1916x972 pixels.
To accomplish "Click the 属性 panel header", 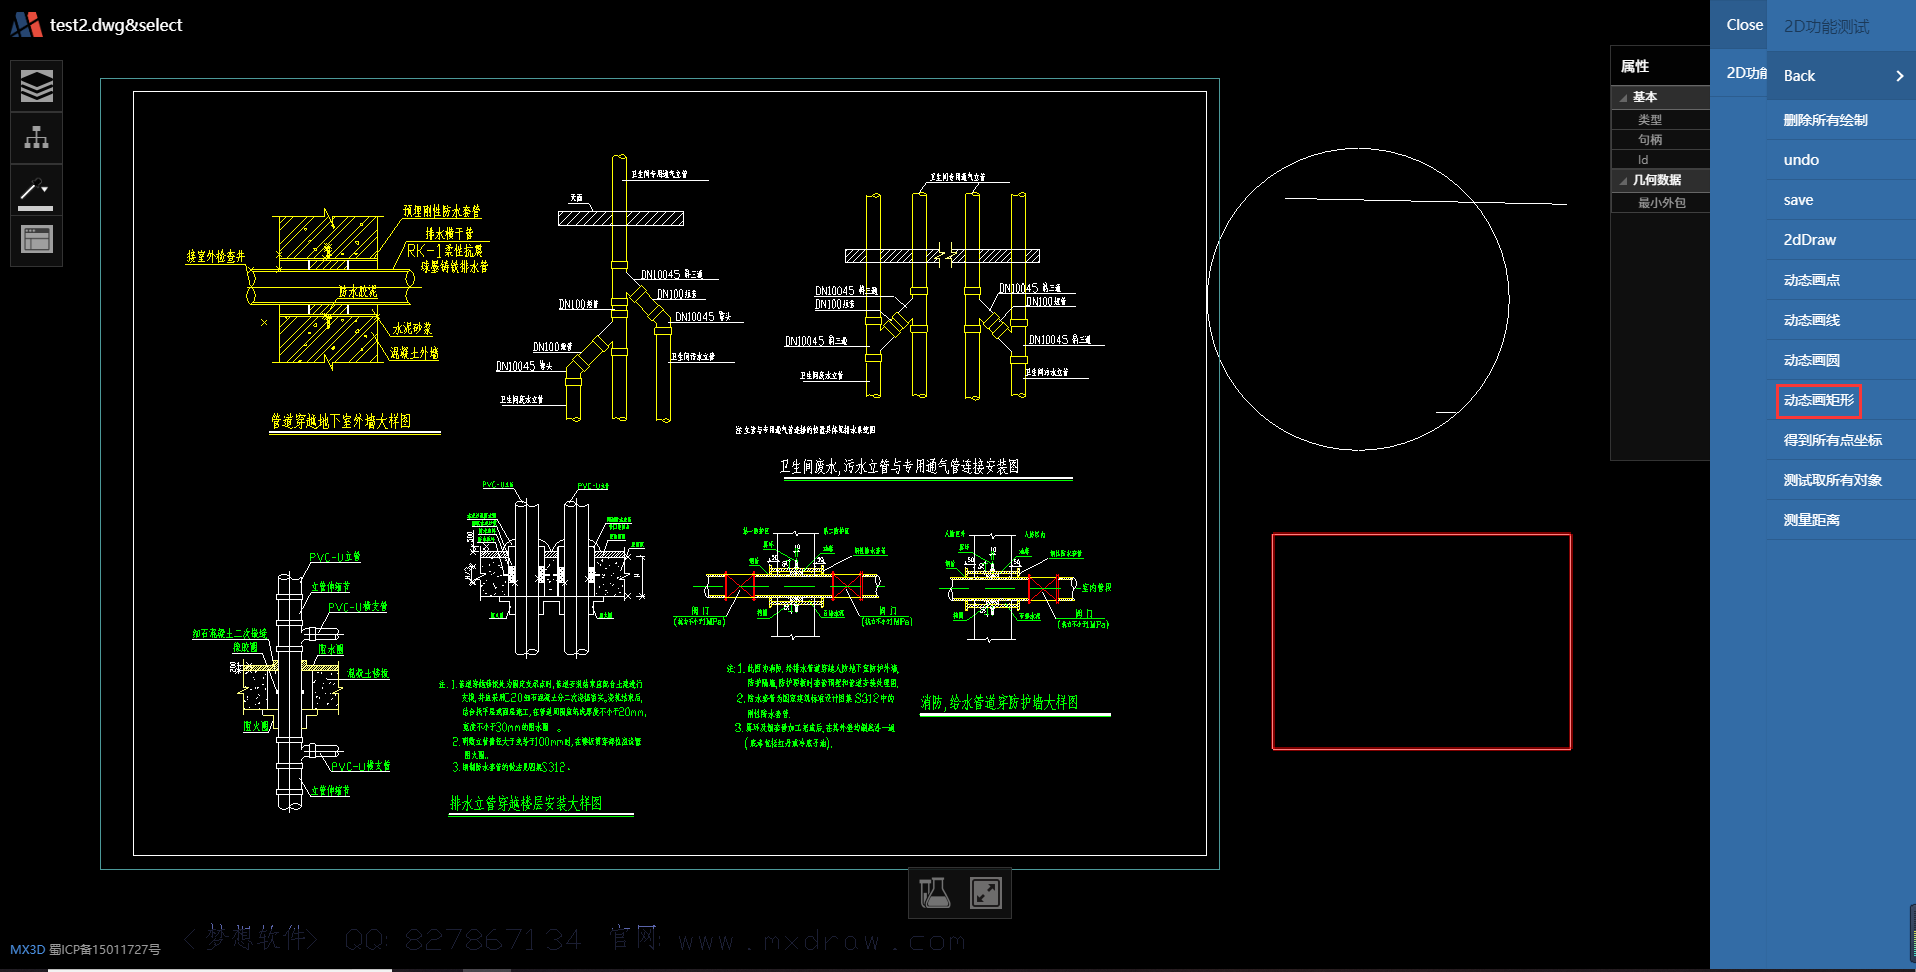I will pyautogui.click(x=1635, y=66).
